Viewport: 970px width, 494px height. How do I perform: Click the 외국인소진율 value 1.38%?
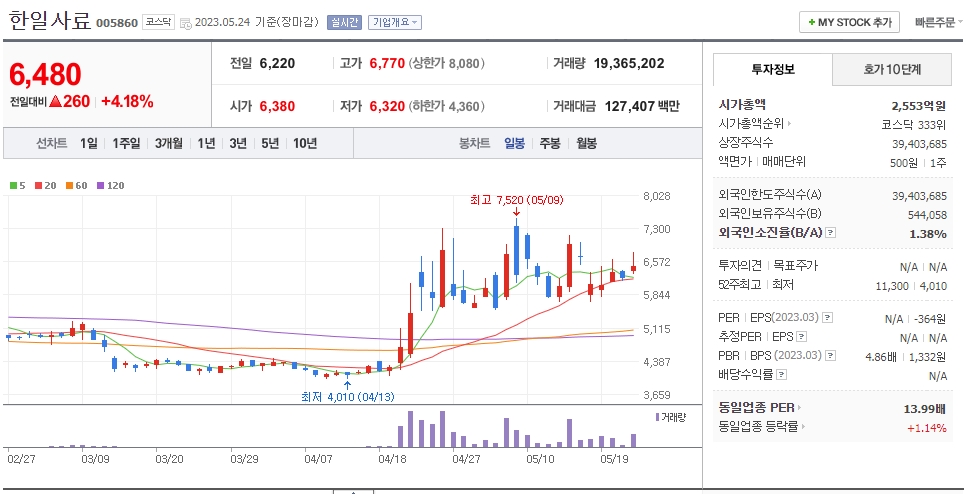(x=928, y=234)
